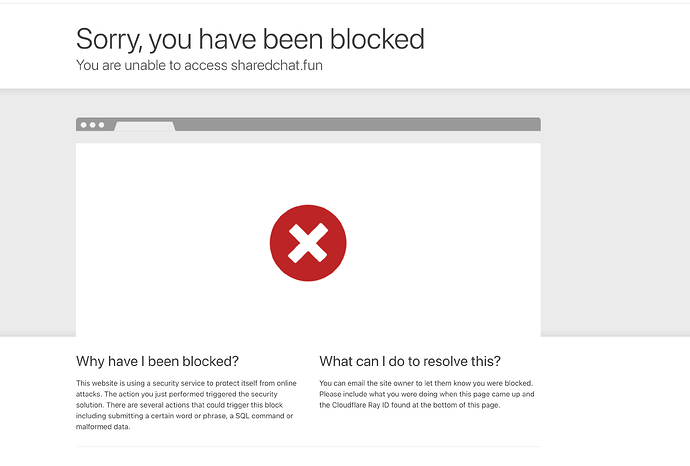Click the gray illustrated browser title bar

308,124
